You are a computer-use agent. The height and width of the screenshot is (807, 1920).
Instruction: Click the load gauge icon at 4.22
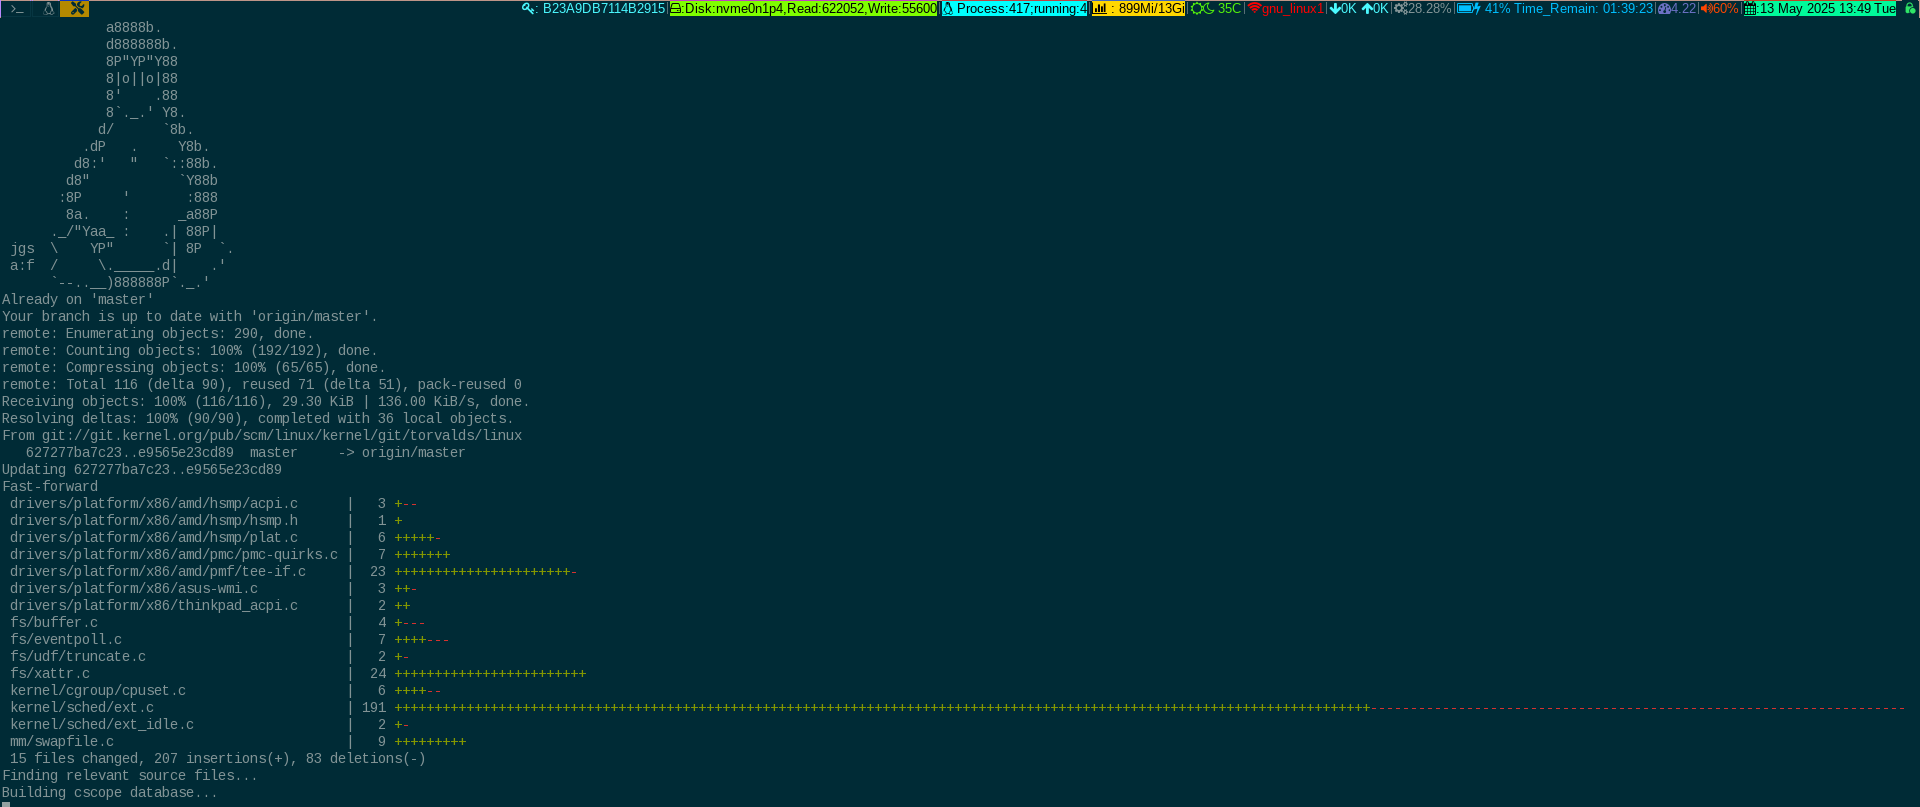click(x=1665, y=8)
